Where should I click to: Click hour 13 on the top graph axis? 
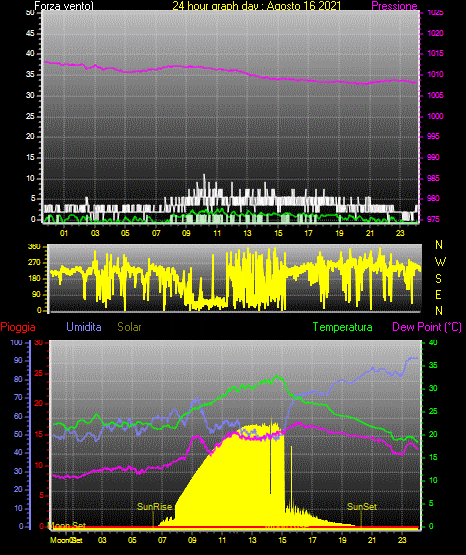point(247,233)
